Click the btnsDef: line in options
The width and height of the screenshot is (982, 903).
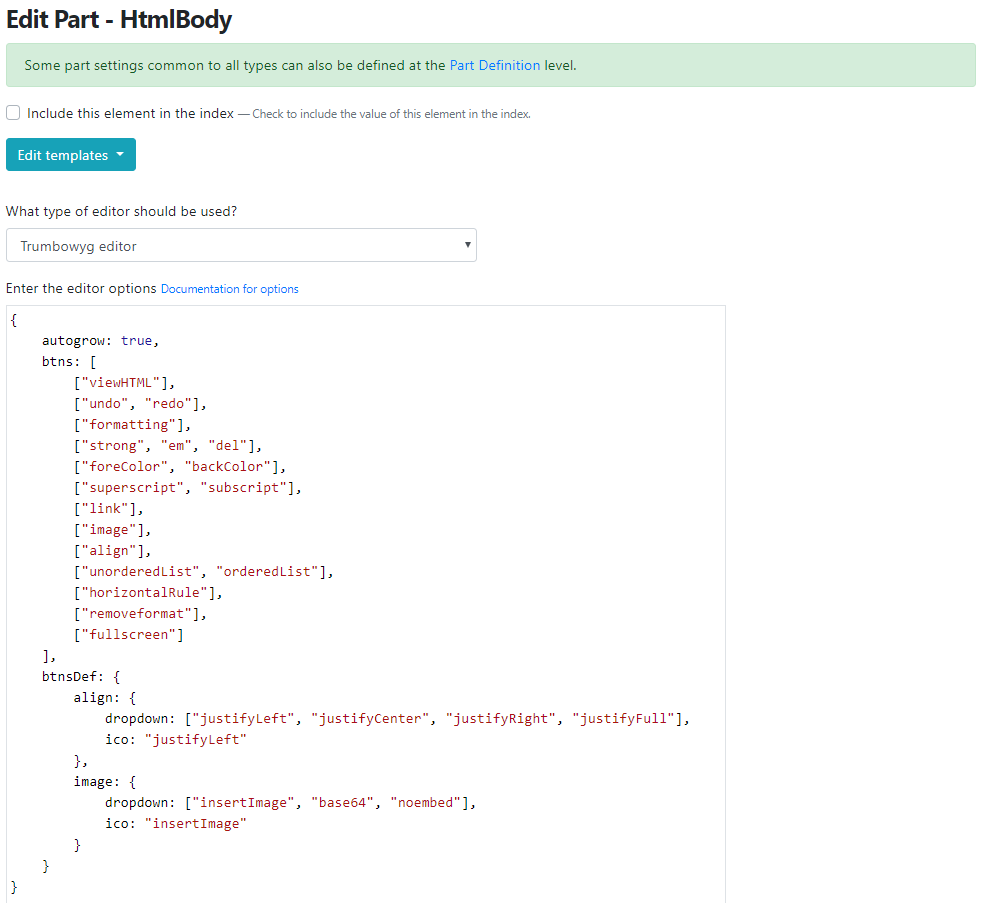(x=81, y=676)
